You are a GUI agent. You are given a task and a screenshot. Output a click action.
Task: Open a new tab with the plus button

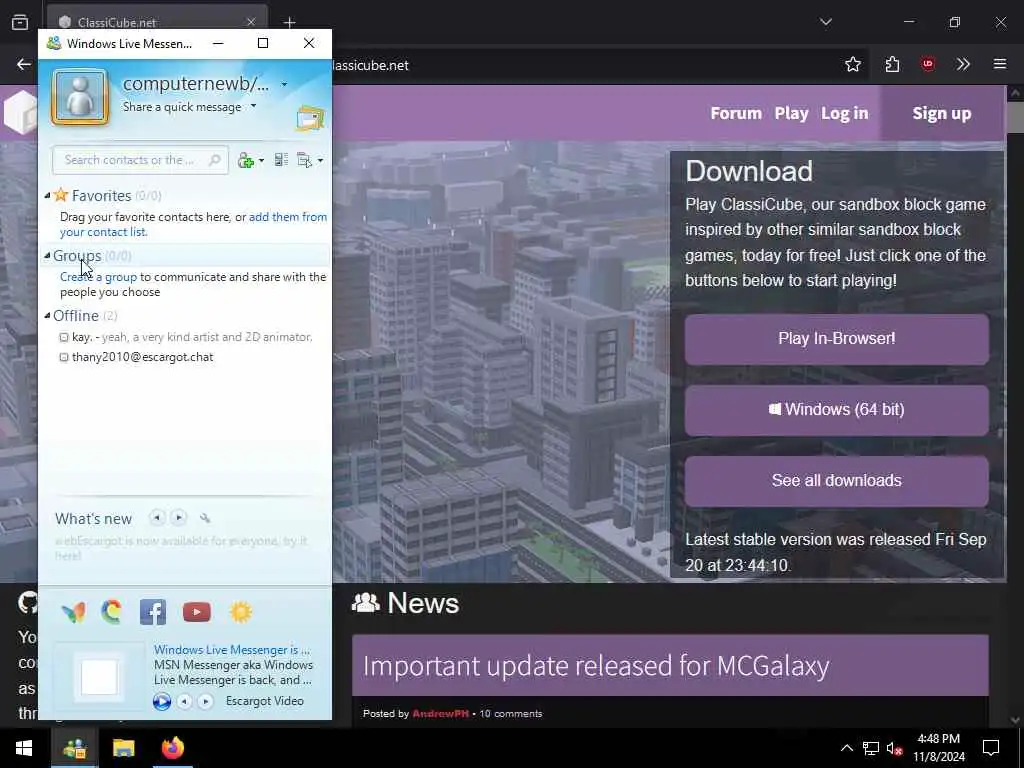(289, 22)
